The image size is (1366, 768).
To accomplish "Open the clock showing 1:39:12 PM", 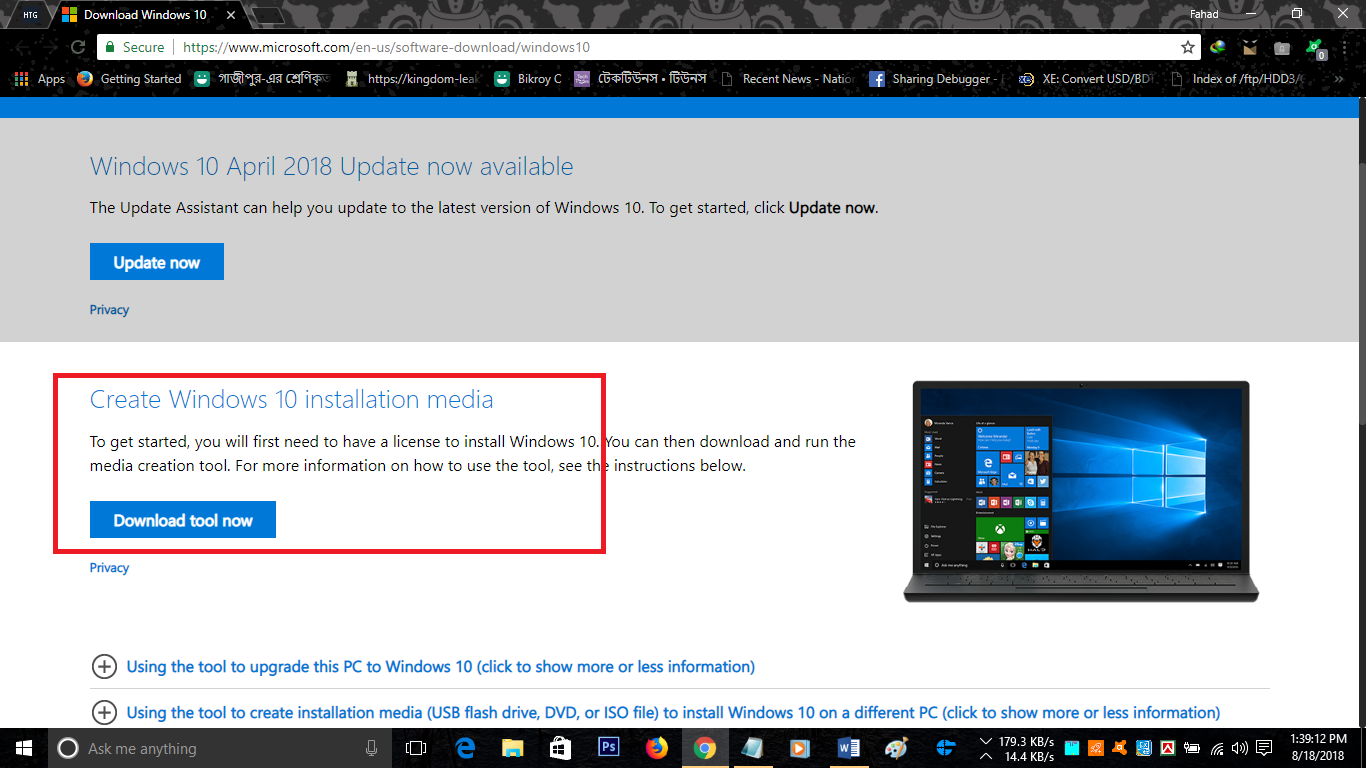I will point(1319,748).
